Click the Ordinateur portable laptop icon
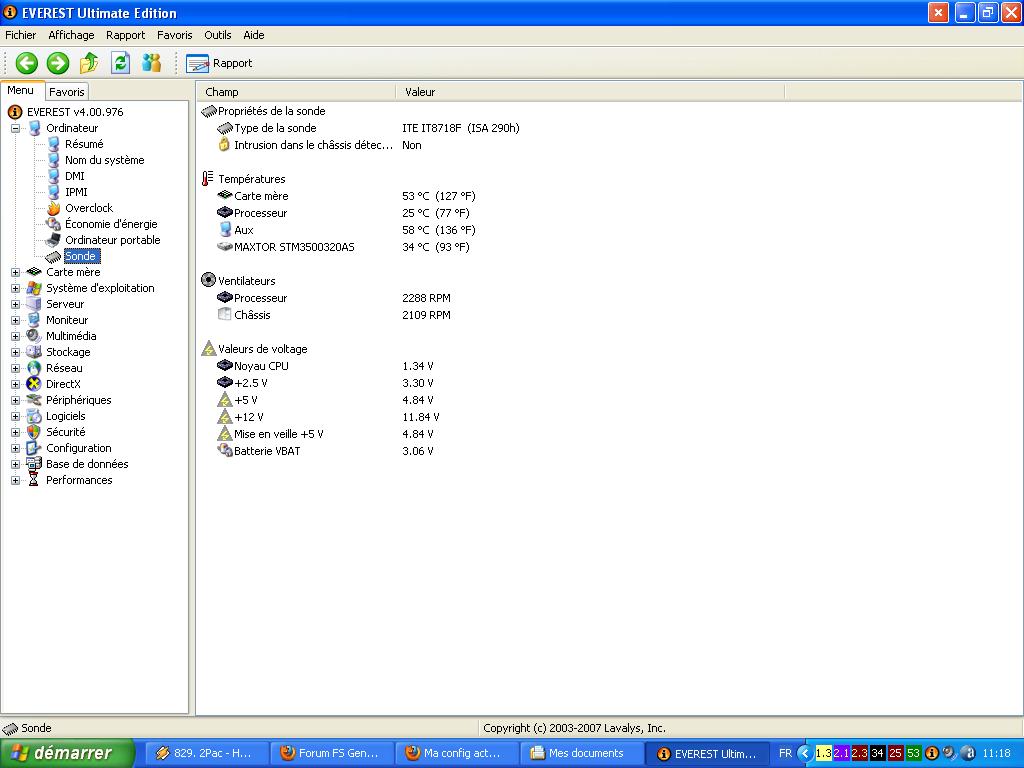This screenshot has height=768, width=1024. pos(54,240)
